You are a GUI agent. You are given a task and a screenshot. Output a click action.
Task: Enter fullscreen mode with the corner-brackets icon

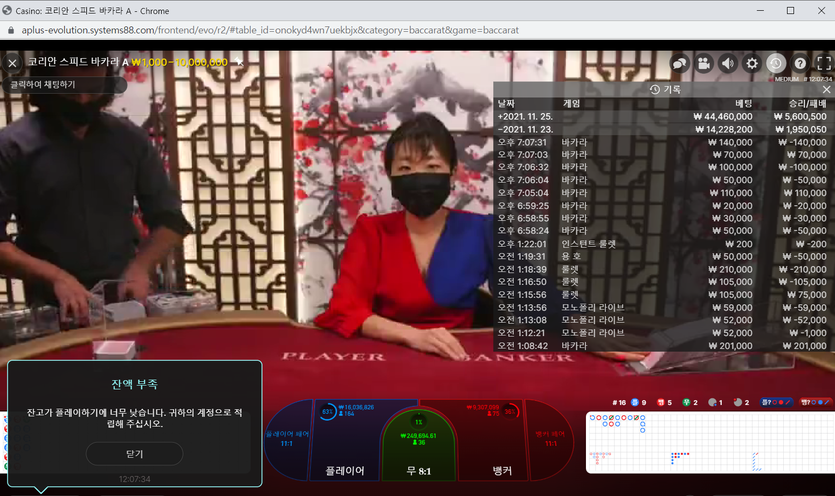[824, 64]
